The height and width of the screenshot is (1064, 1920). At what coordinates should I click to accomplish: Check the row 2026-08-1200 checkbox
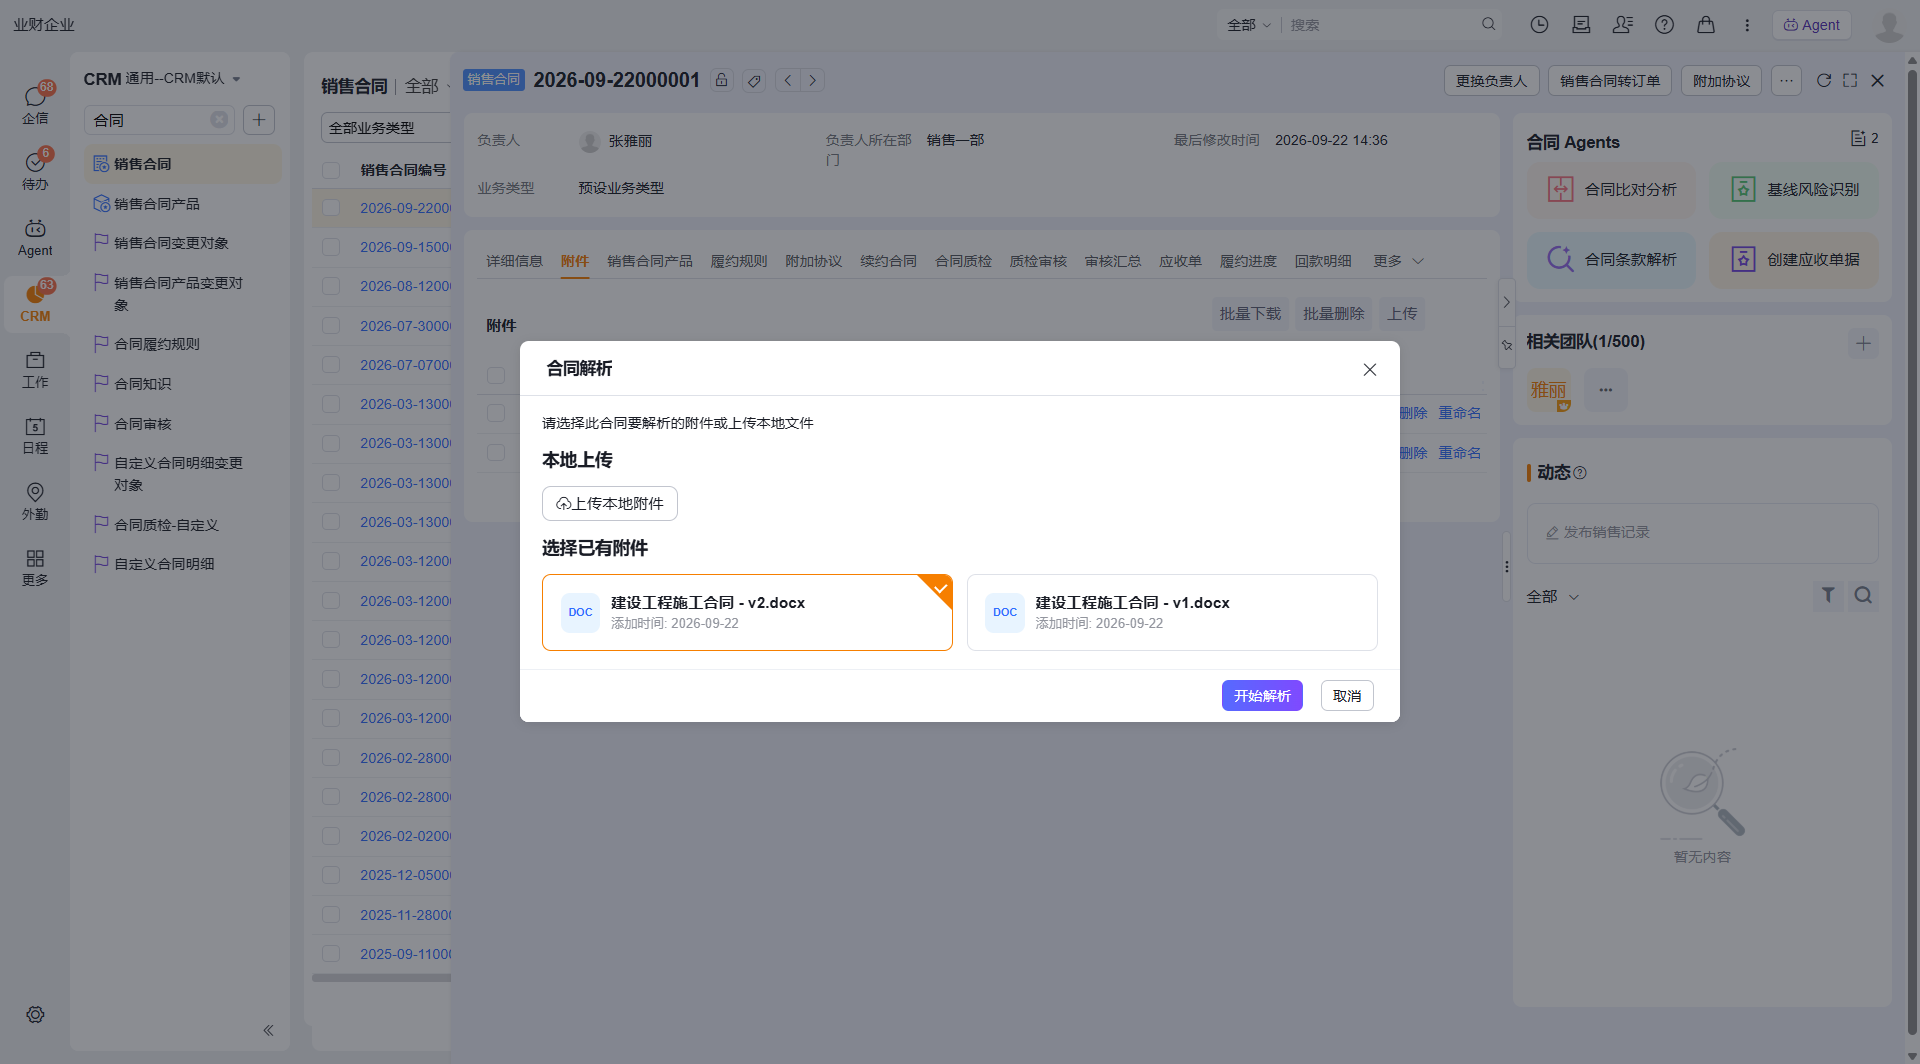click(331, 286)
